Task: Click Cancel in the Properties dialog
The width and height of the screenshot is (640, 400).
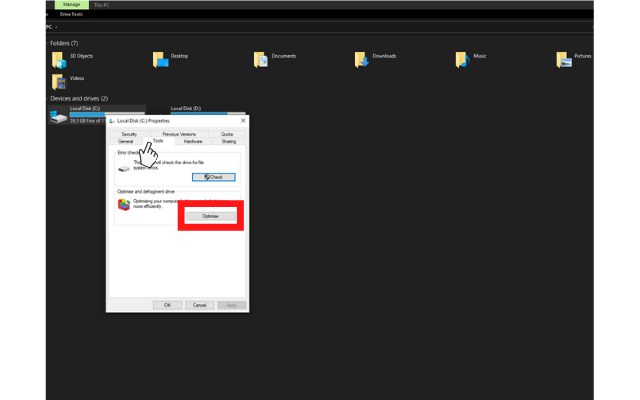Action: tap(200, 305)
